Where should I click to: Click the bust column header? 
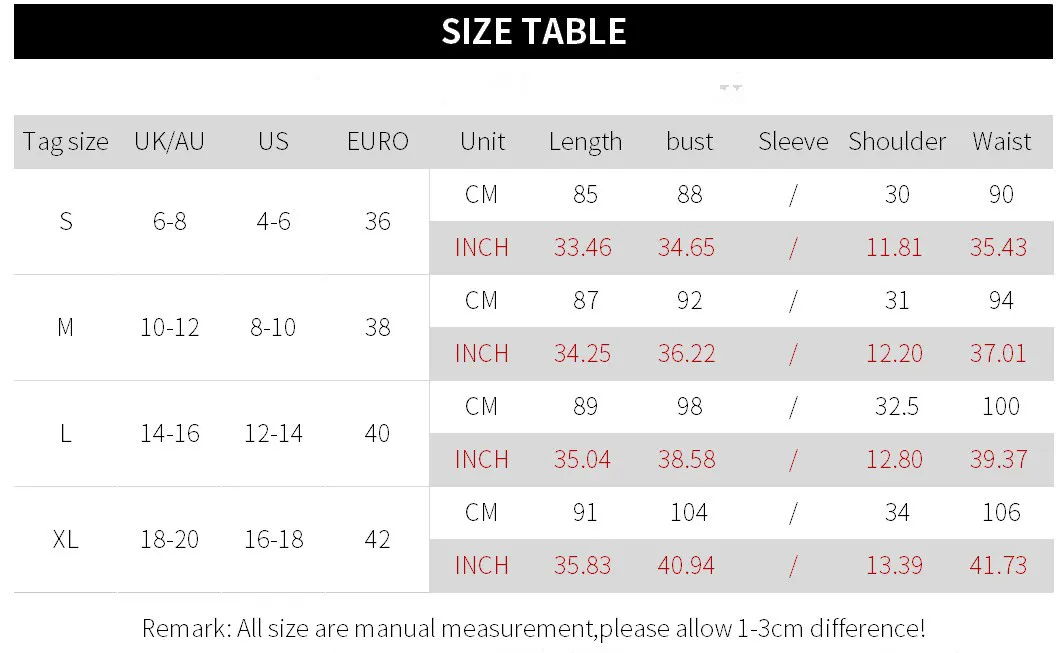click(689, 142)
